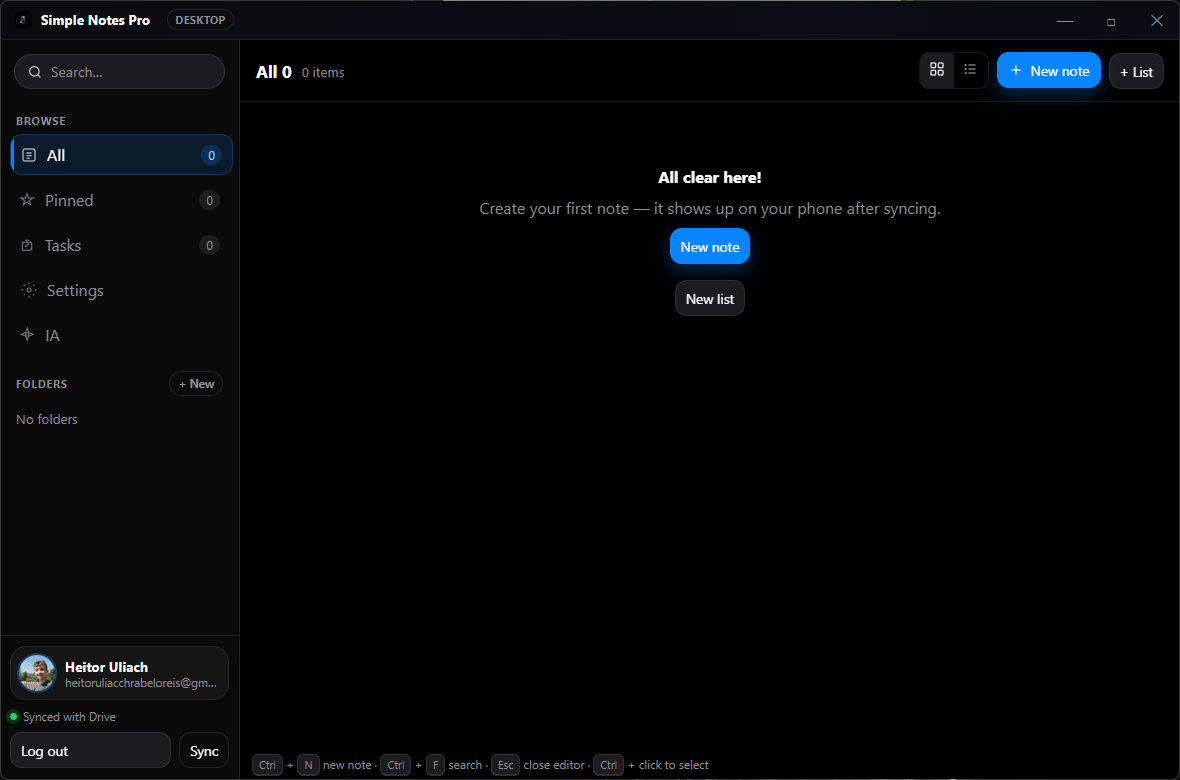Viewport: 1180px width, 780px height.
Task: Switch to grid view layout
Action: [x=937, y=70]
